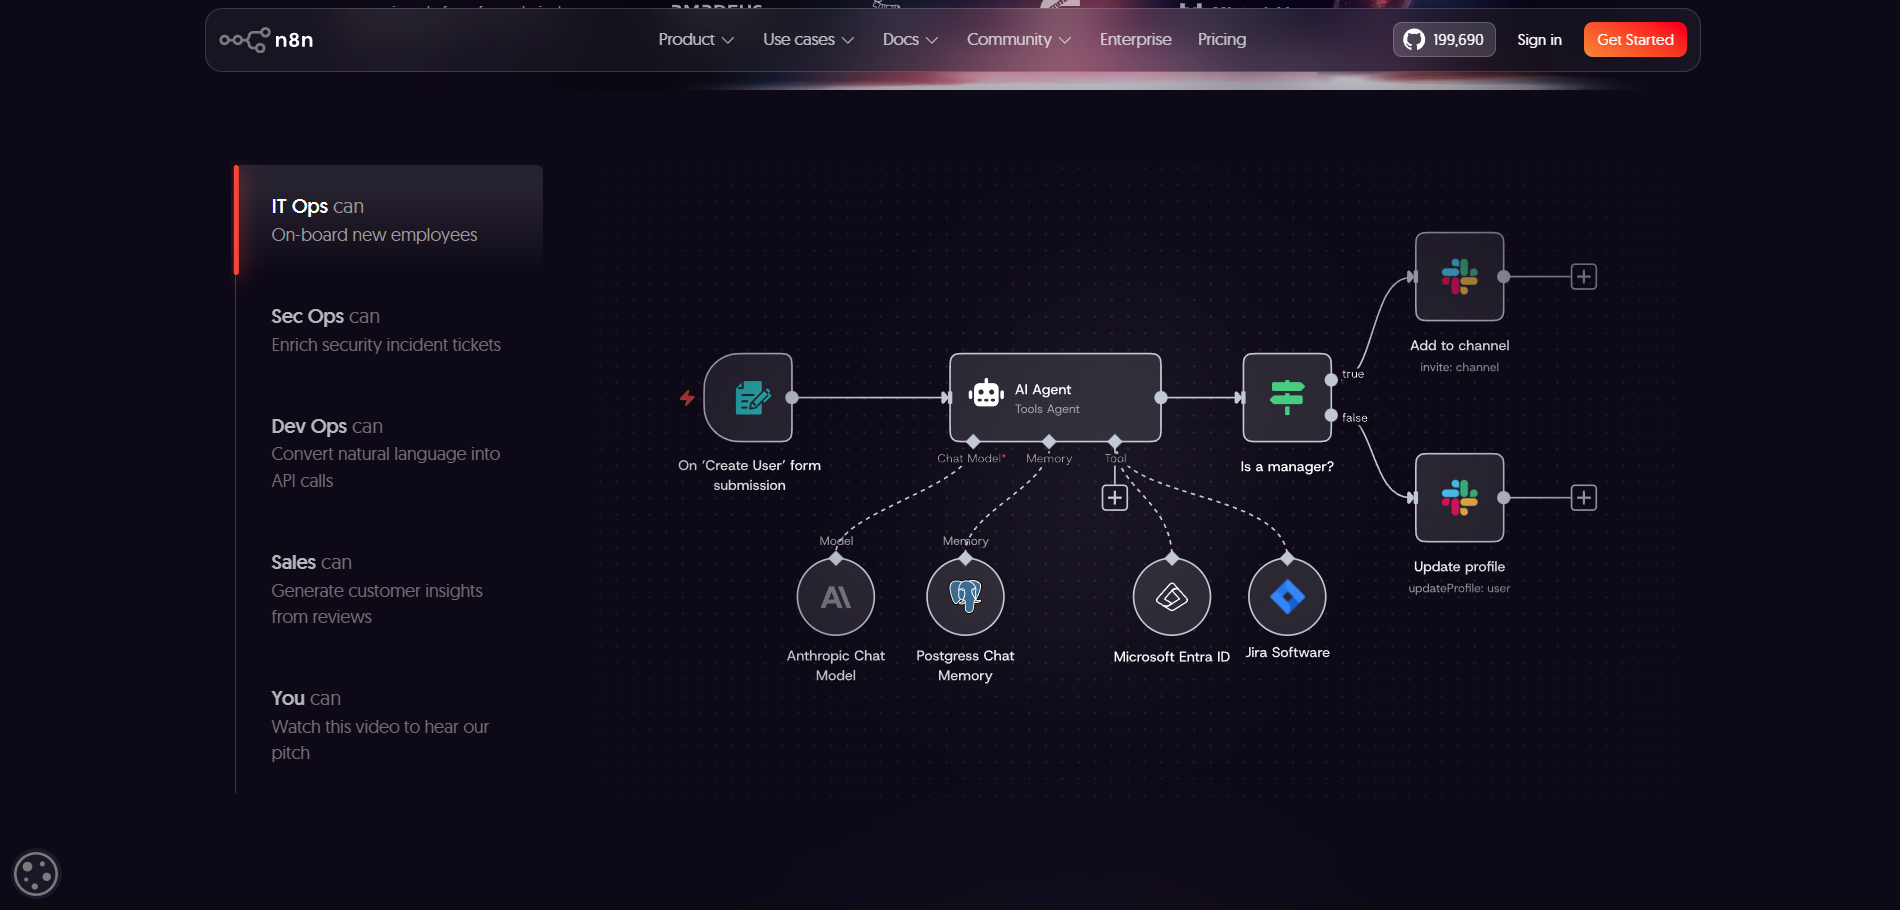Click the red lightning trigger bolt icon
This screenshot has width=1900, height=910.
(687, 398)
